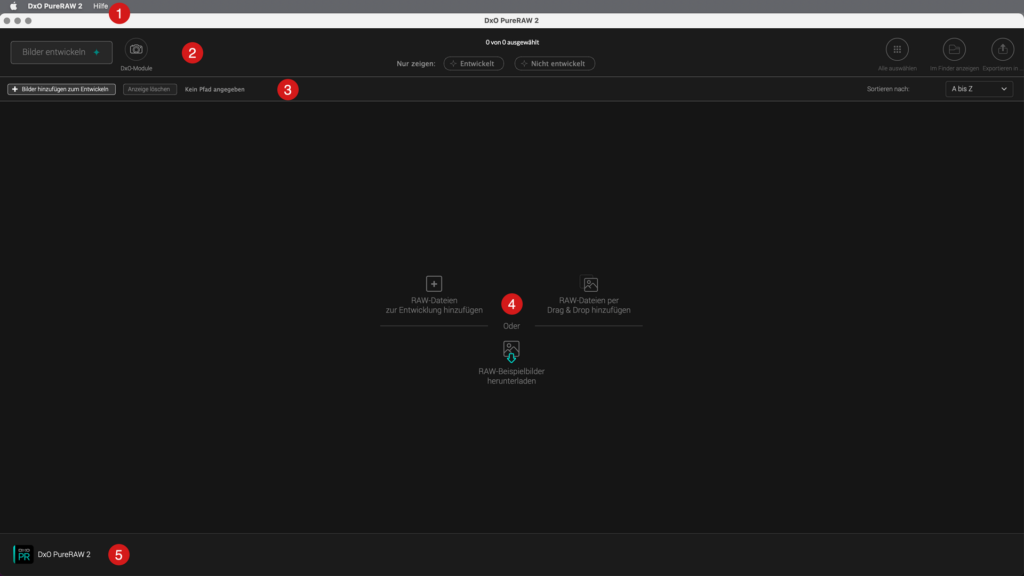This screenshot has height=576, width=1024.
Task: Toggle the Nicht entwickelt filter
Action: [x=554, y=63]
